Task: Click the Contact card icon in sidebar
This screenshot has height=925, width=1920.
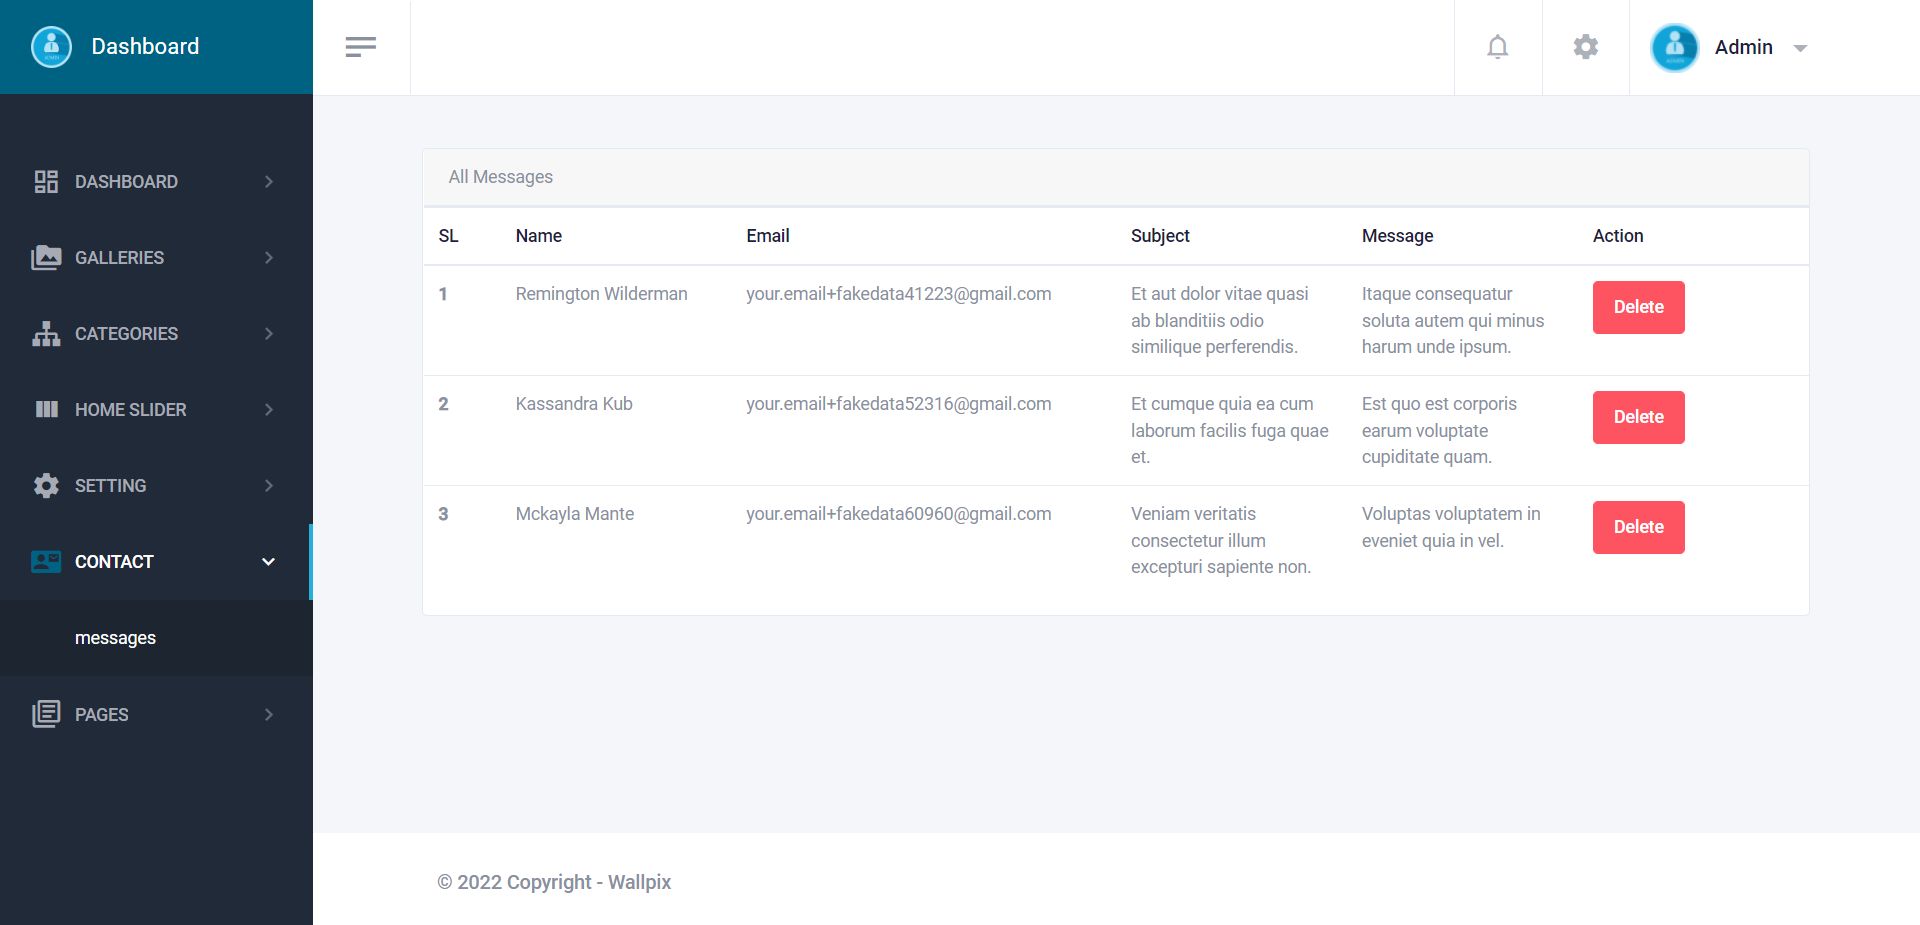Action: pos(46,562)
